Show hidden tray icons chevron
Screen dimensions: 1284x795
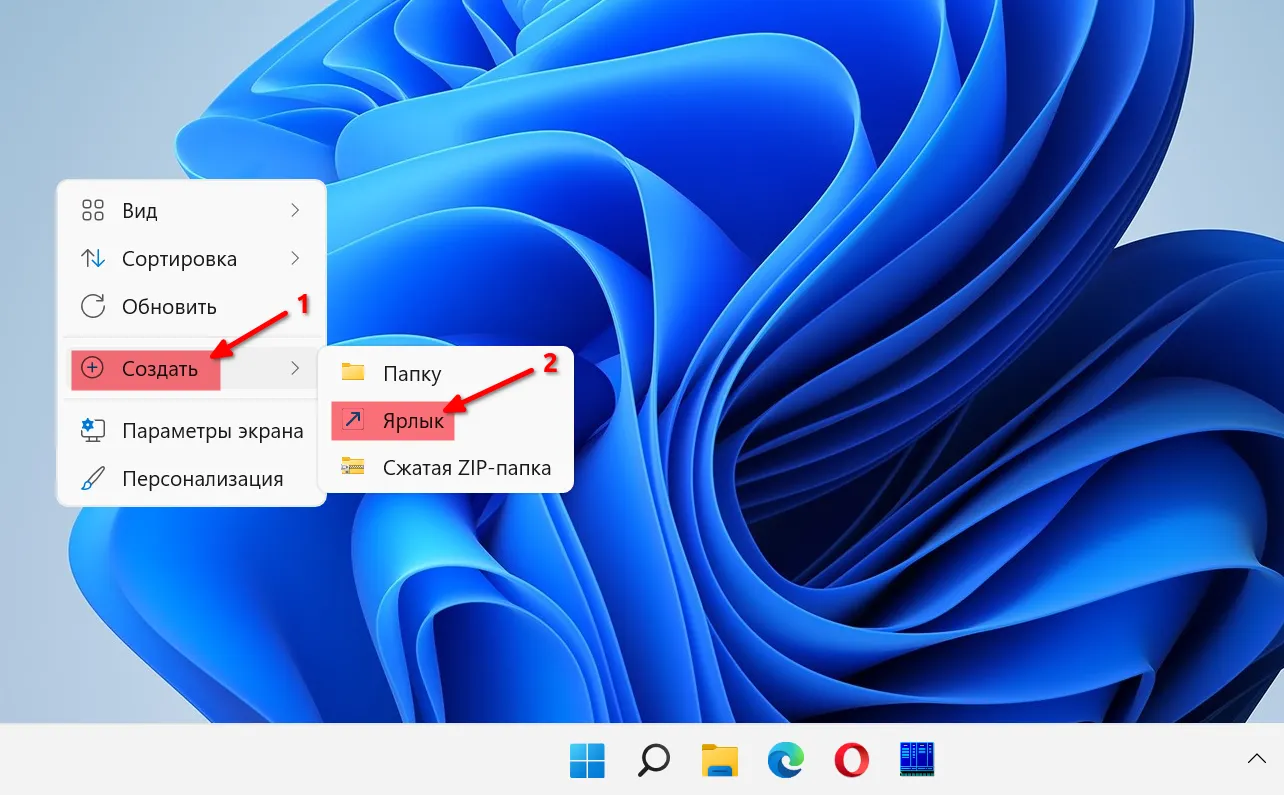[x=1256, y=760]
